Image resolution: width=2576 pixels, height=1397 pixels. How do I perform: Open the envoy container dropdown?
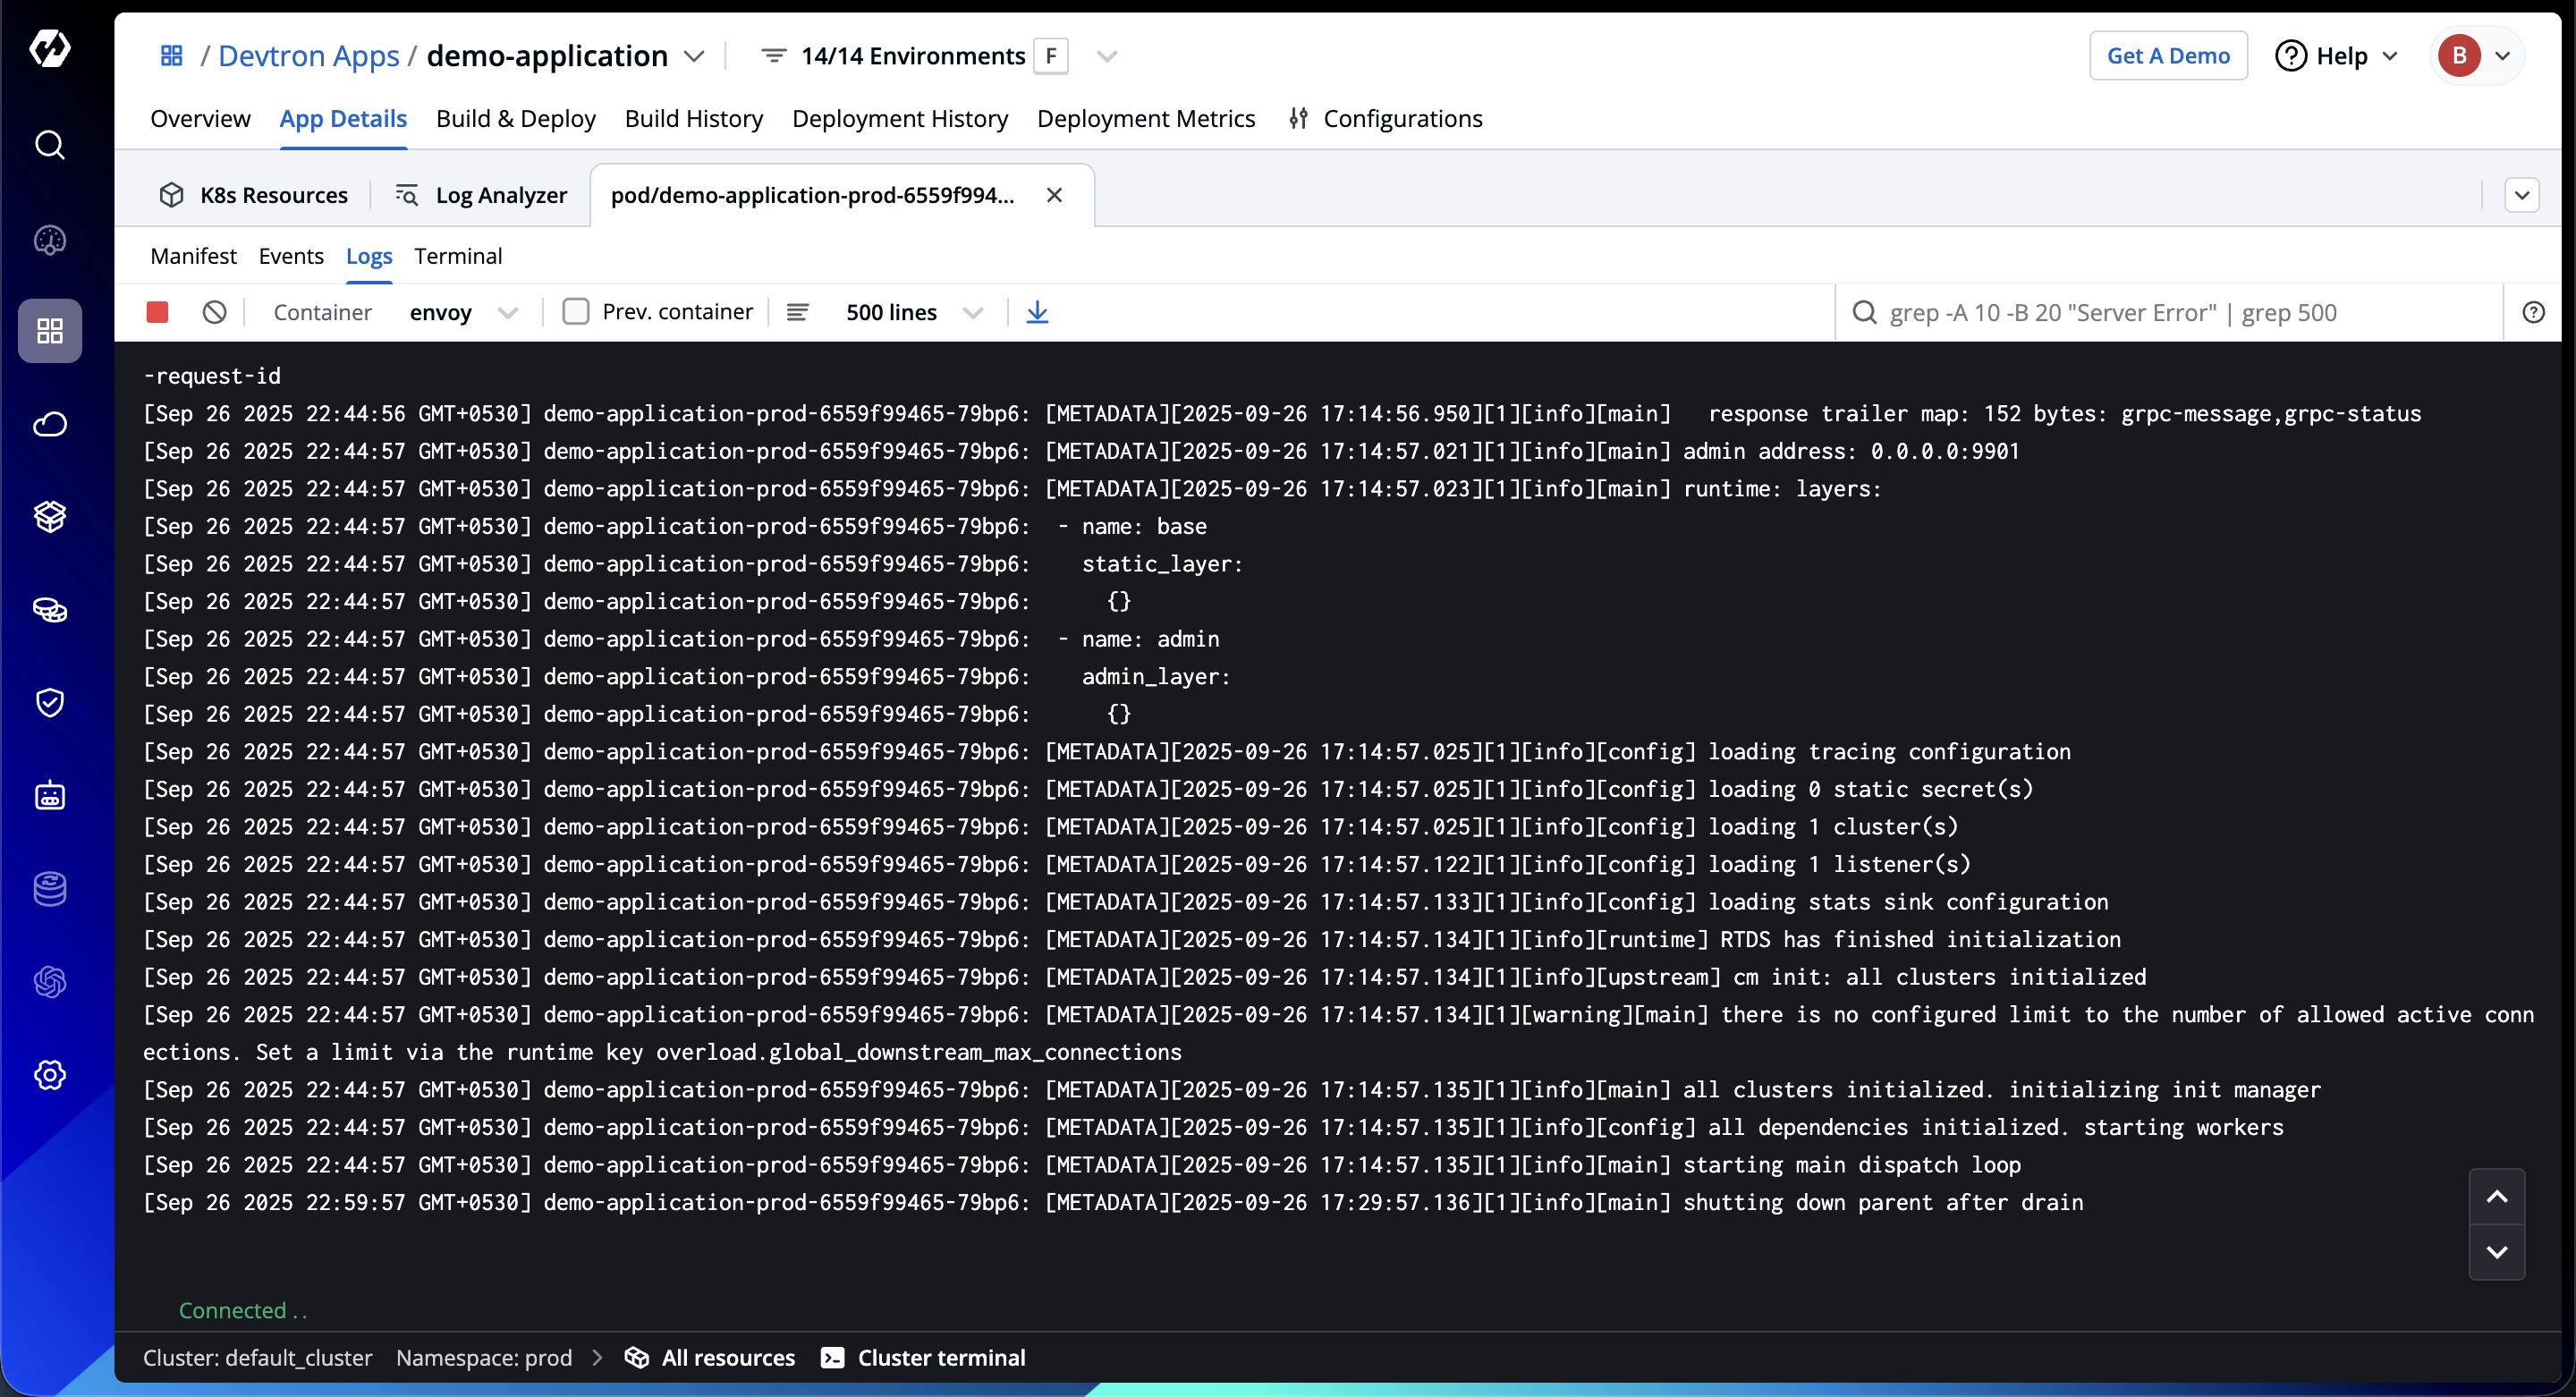pos(463,312)
